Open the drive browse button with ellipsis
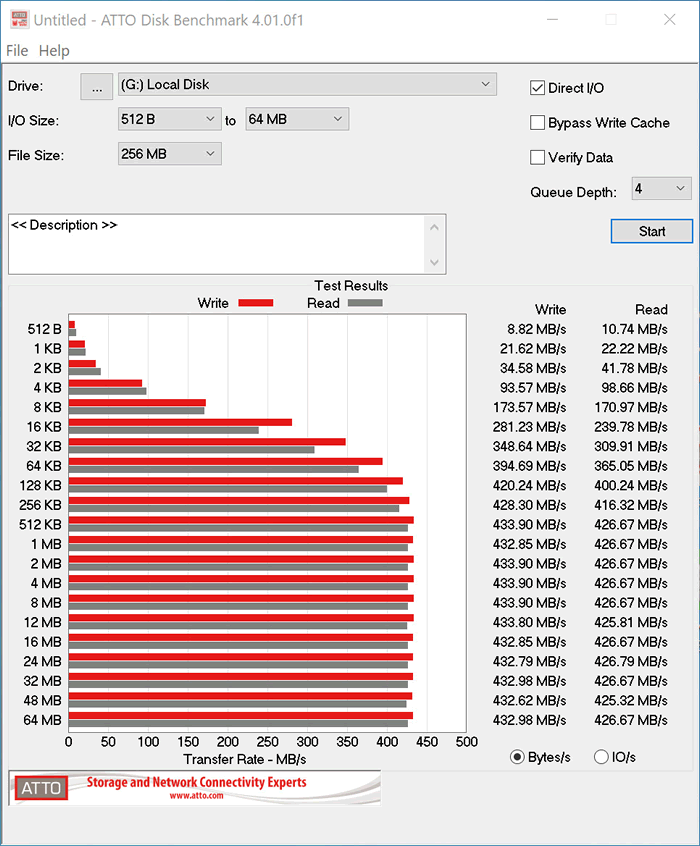700x846 pixels. tap(96, 87)
